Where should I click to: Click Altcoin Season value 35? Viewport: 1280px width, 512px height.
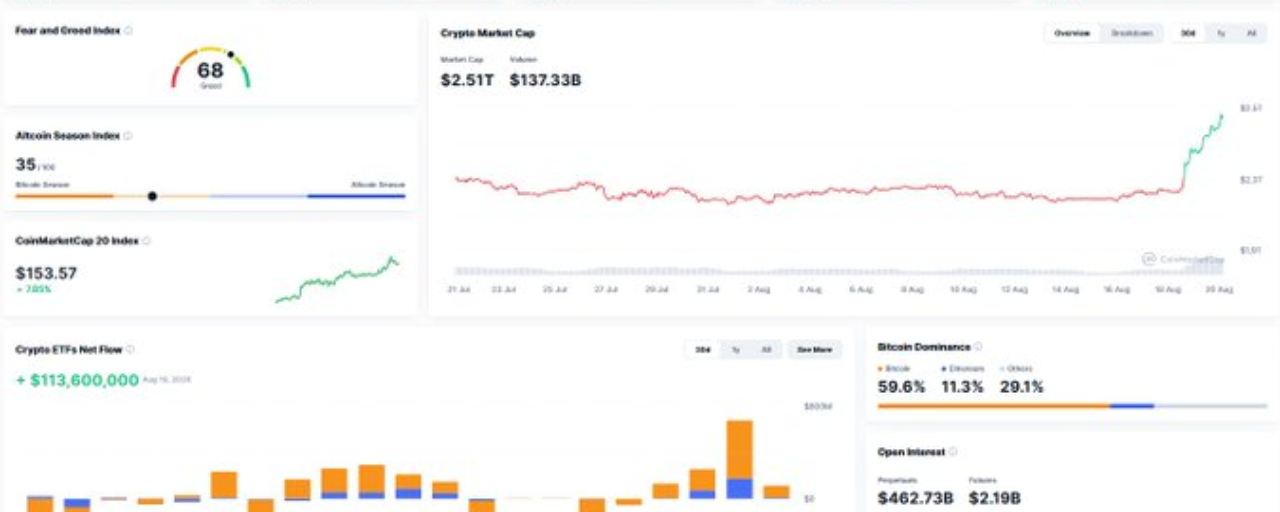click(25, 164)
